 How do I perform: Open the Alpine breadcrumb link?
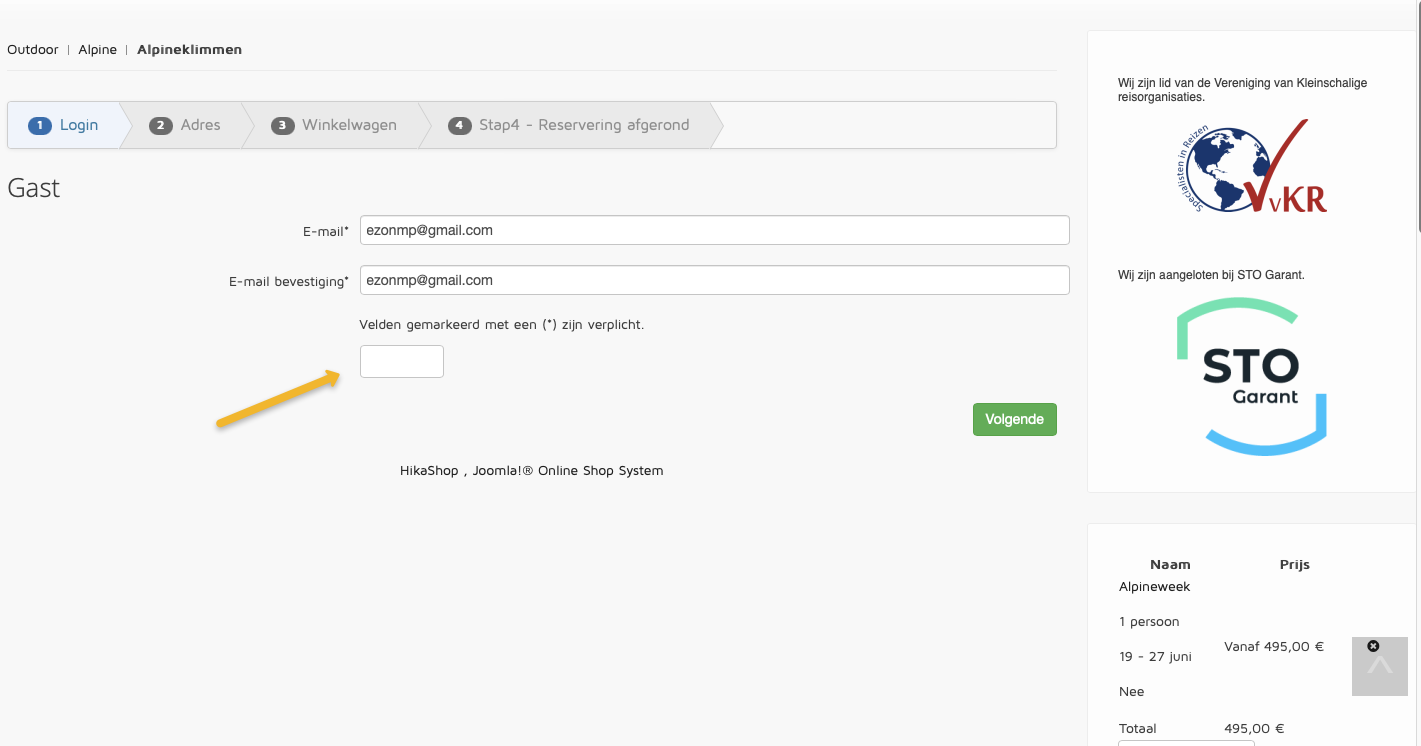(98, 49)
